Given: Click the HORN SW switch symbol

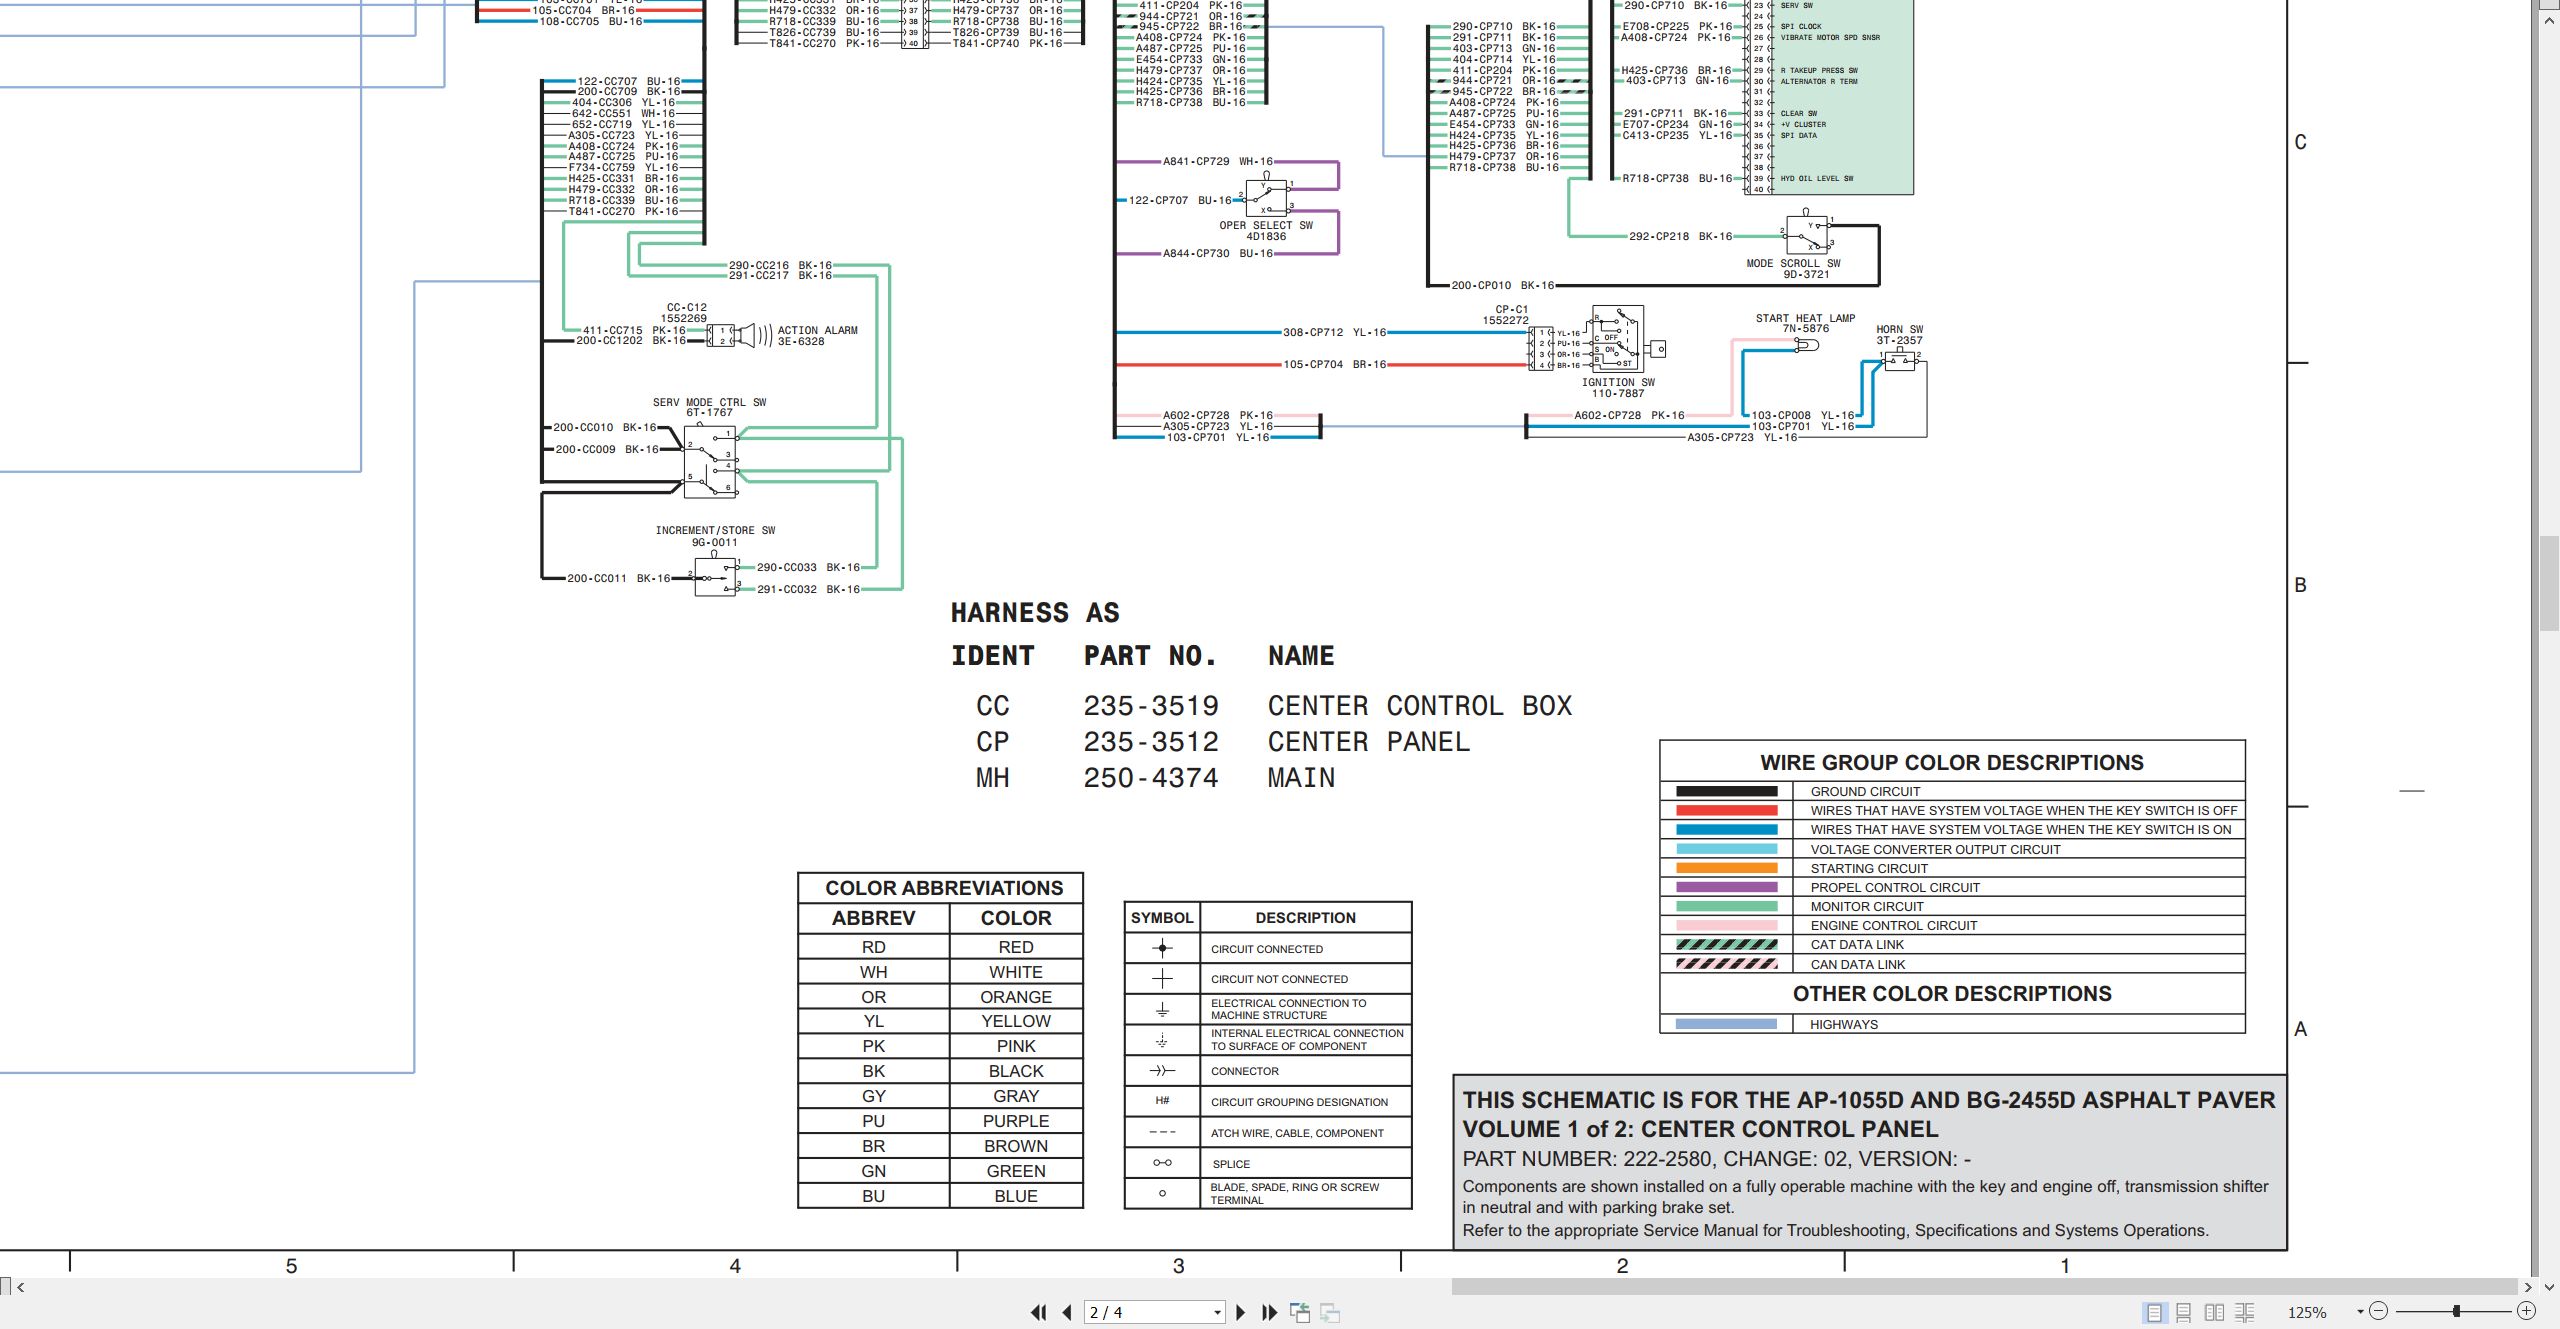Looking at the screenshot, I should 1899,359.
